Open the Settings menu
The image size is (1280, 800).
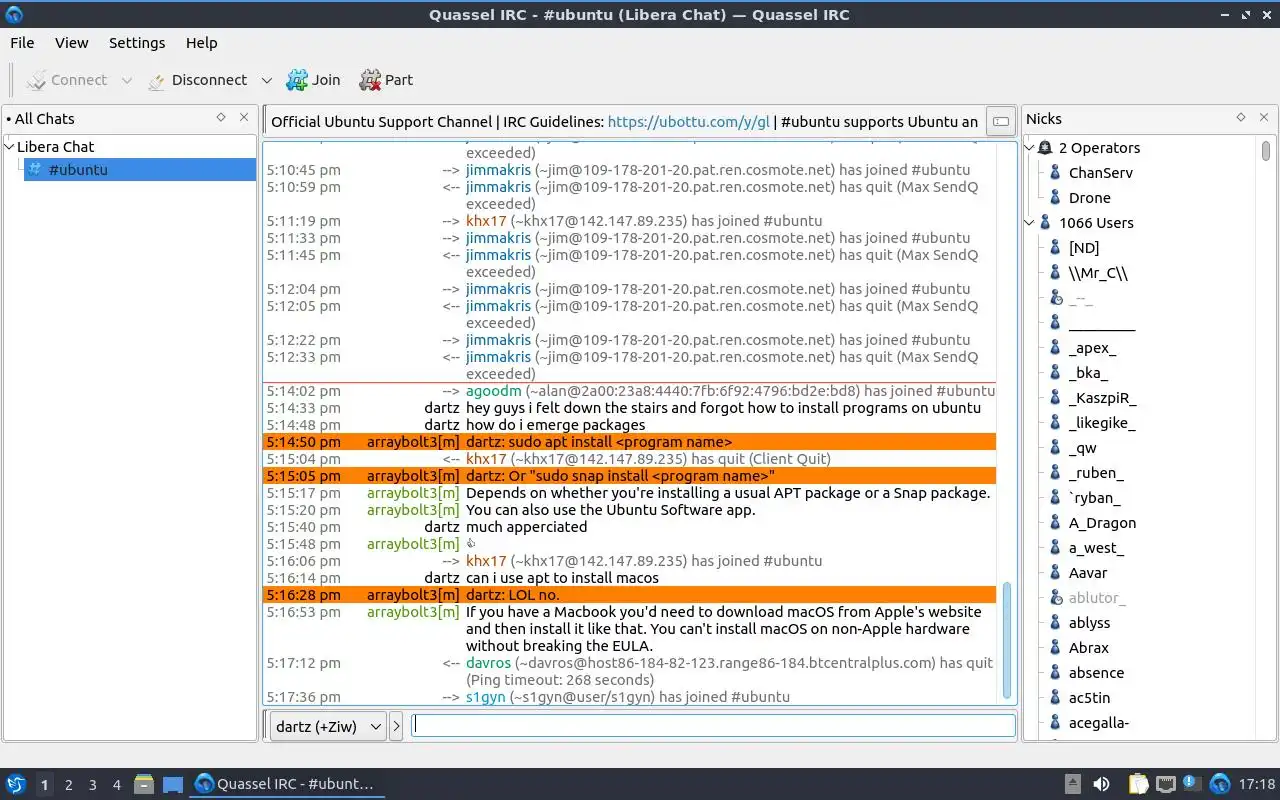(x=137, y=43)
